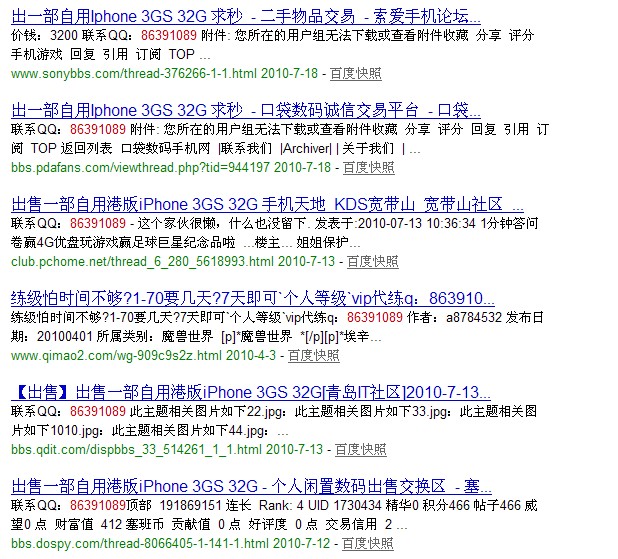Image resolution: width=618 pixels, height=559 pixels.
Task: Click the red 86391089 in the dospy snippet
Action: tap(98, 505)
